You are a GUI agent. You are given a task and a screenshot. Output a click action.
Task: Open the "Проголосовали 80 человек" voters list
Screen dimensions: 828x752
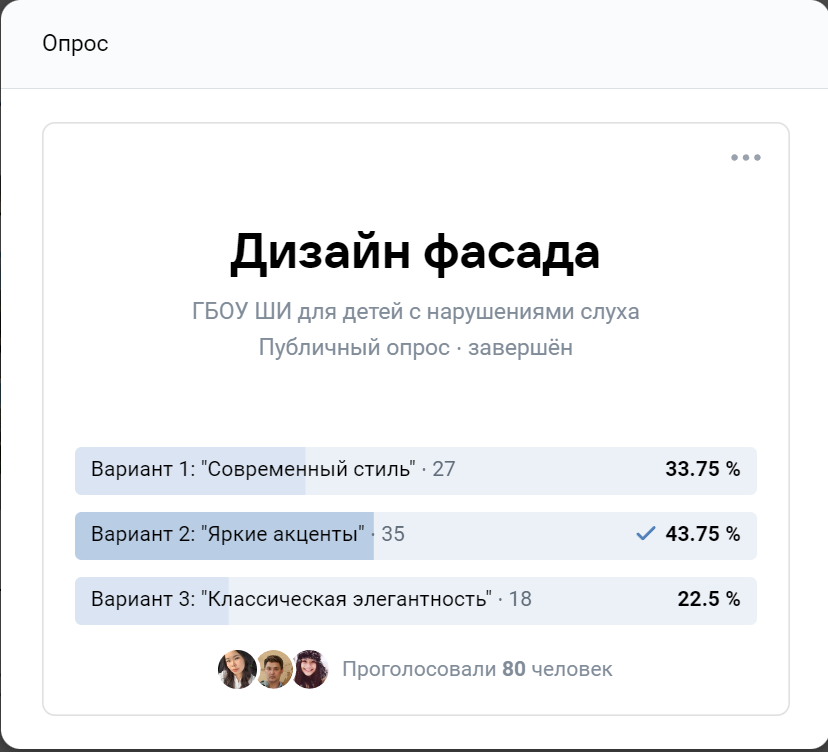(x=477, y=669)
